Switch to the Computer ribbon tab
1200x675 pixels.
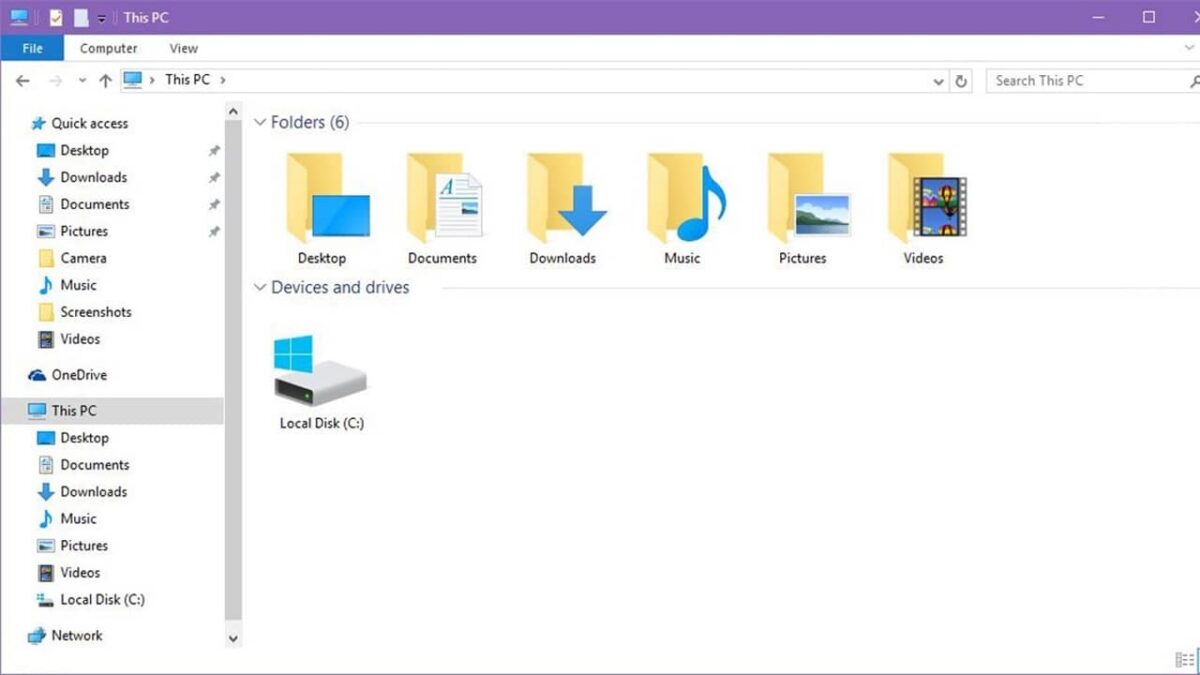point(108,47)
